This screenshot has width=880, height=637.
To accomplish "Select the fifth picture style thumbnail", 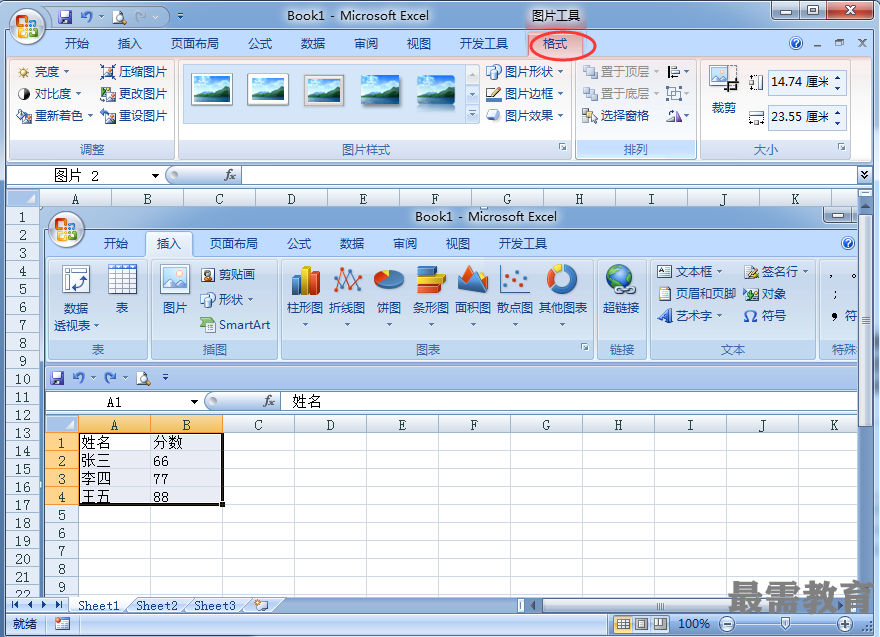I will pos(436,90).
